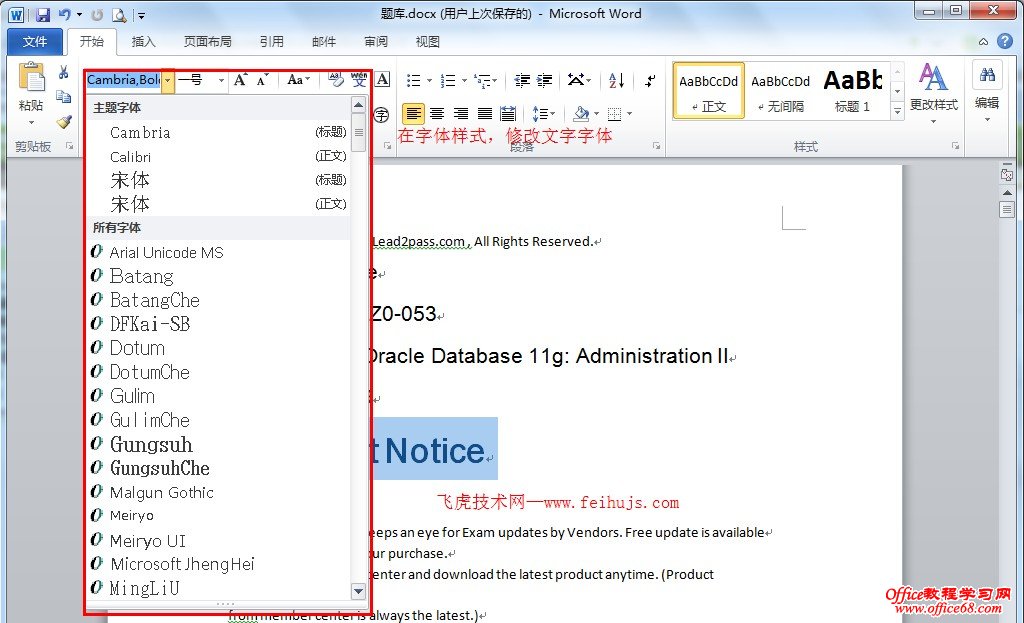
Task: Open the font size (一号) dropdown
Action: click(221, 80)
